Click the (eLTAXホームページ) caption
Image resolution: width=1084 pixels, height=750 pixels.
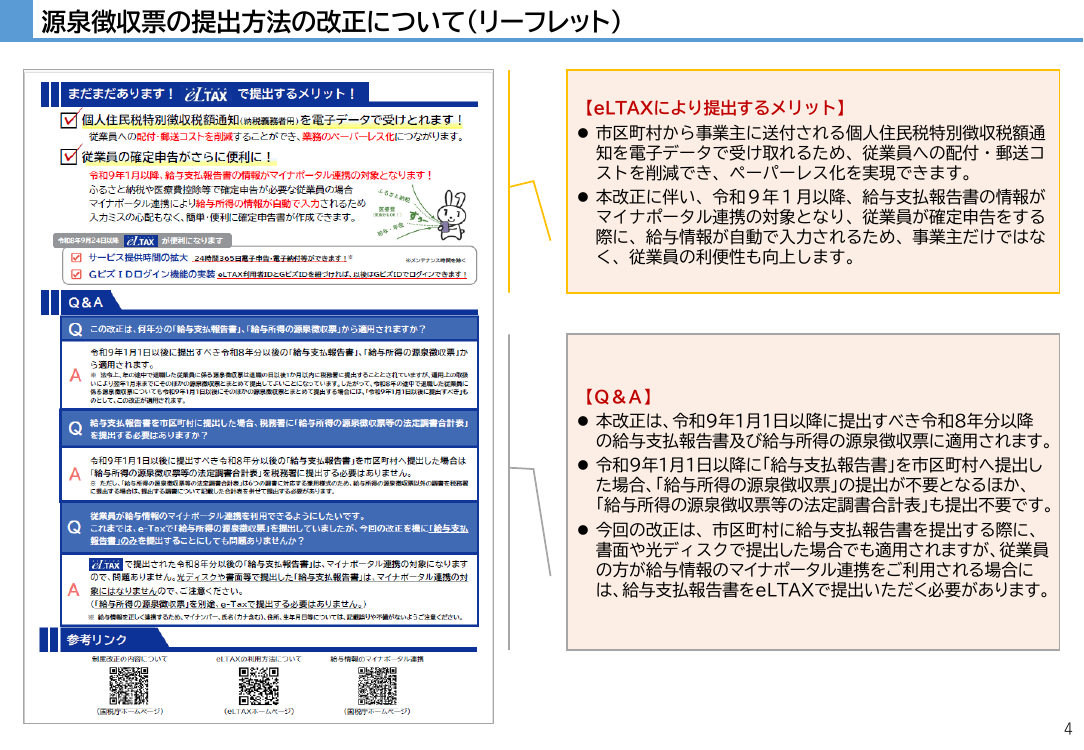point(259,711)
